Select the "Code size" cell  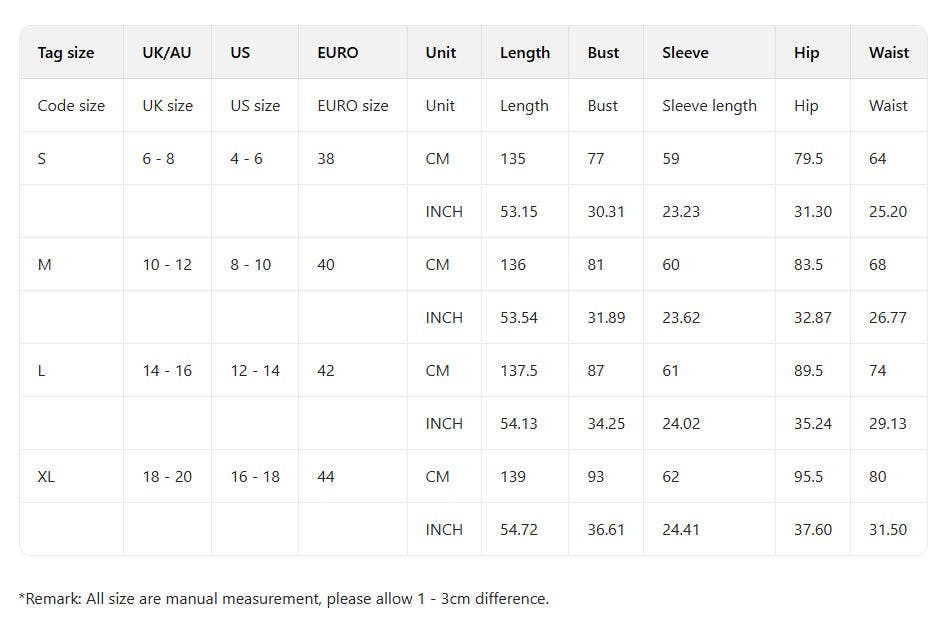(71, 106)
